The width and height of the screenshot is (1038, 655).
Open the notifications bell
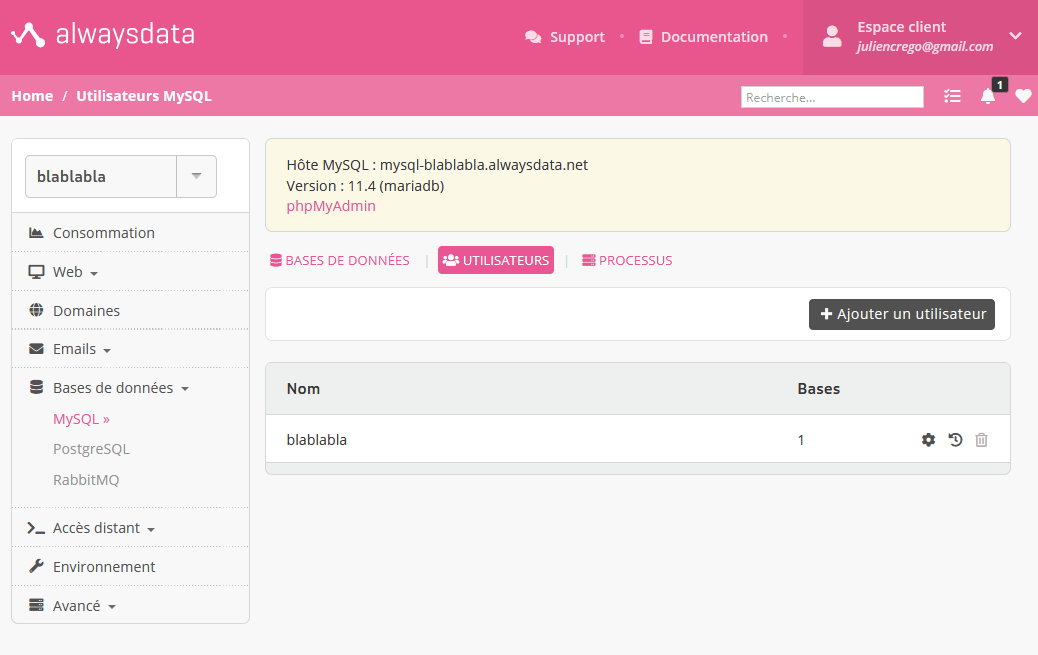click(988, 96)
